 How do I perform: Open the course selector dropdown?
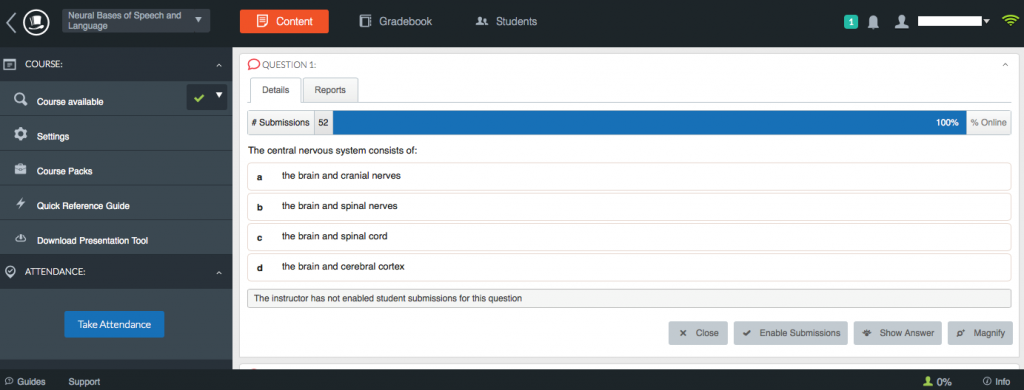(x=136, y=20)
